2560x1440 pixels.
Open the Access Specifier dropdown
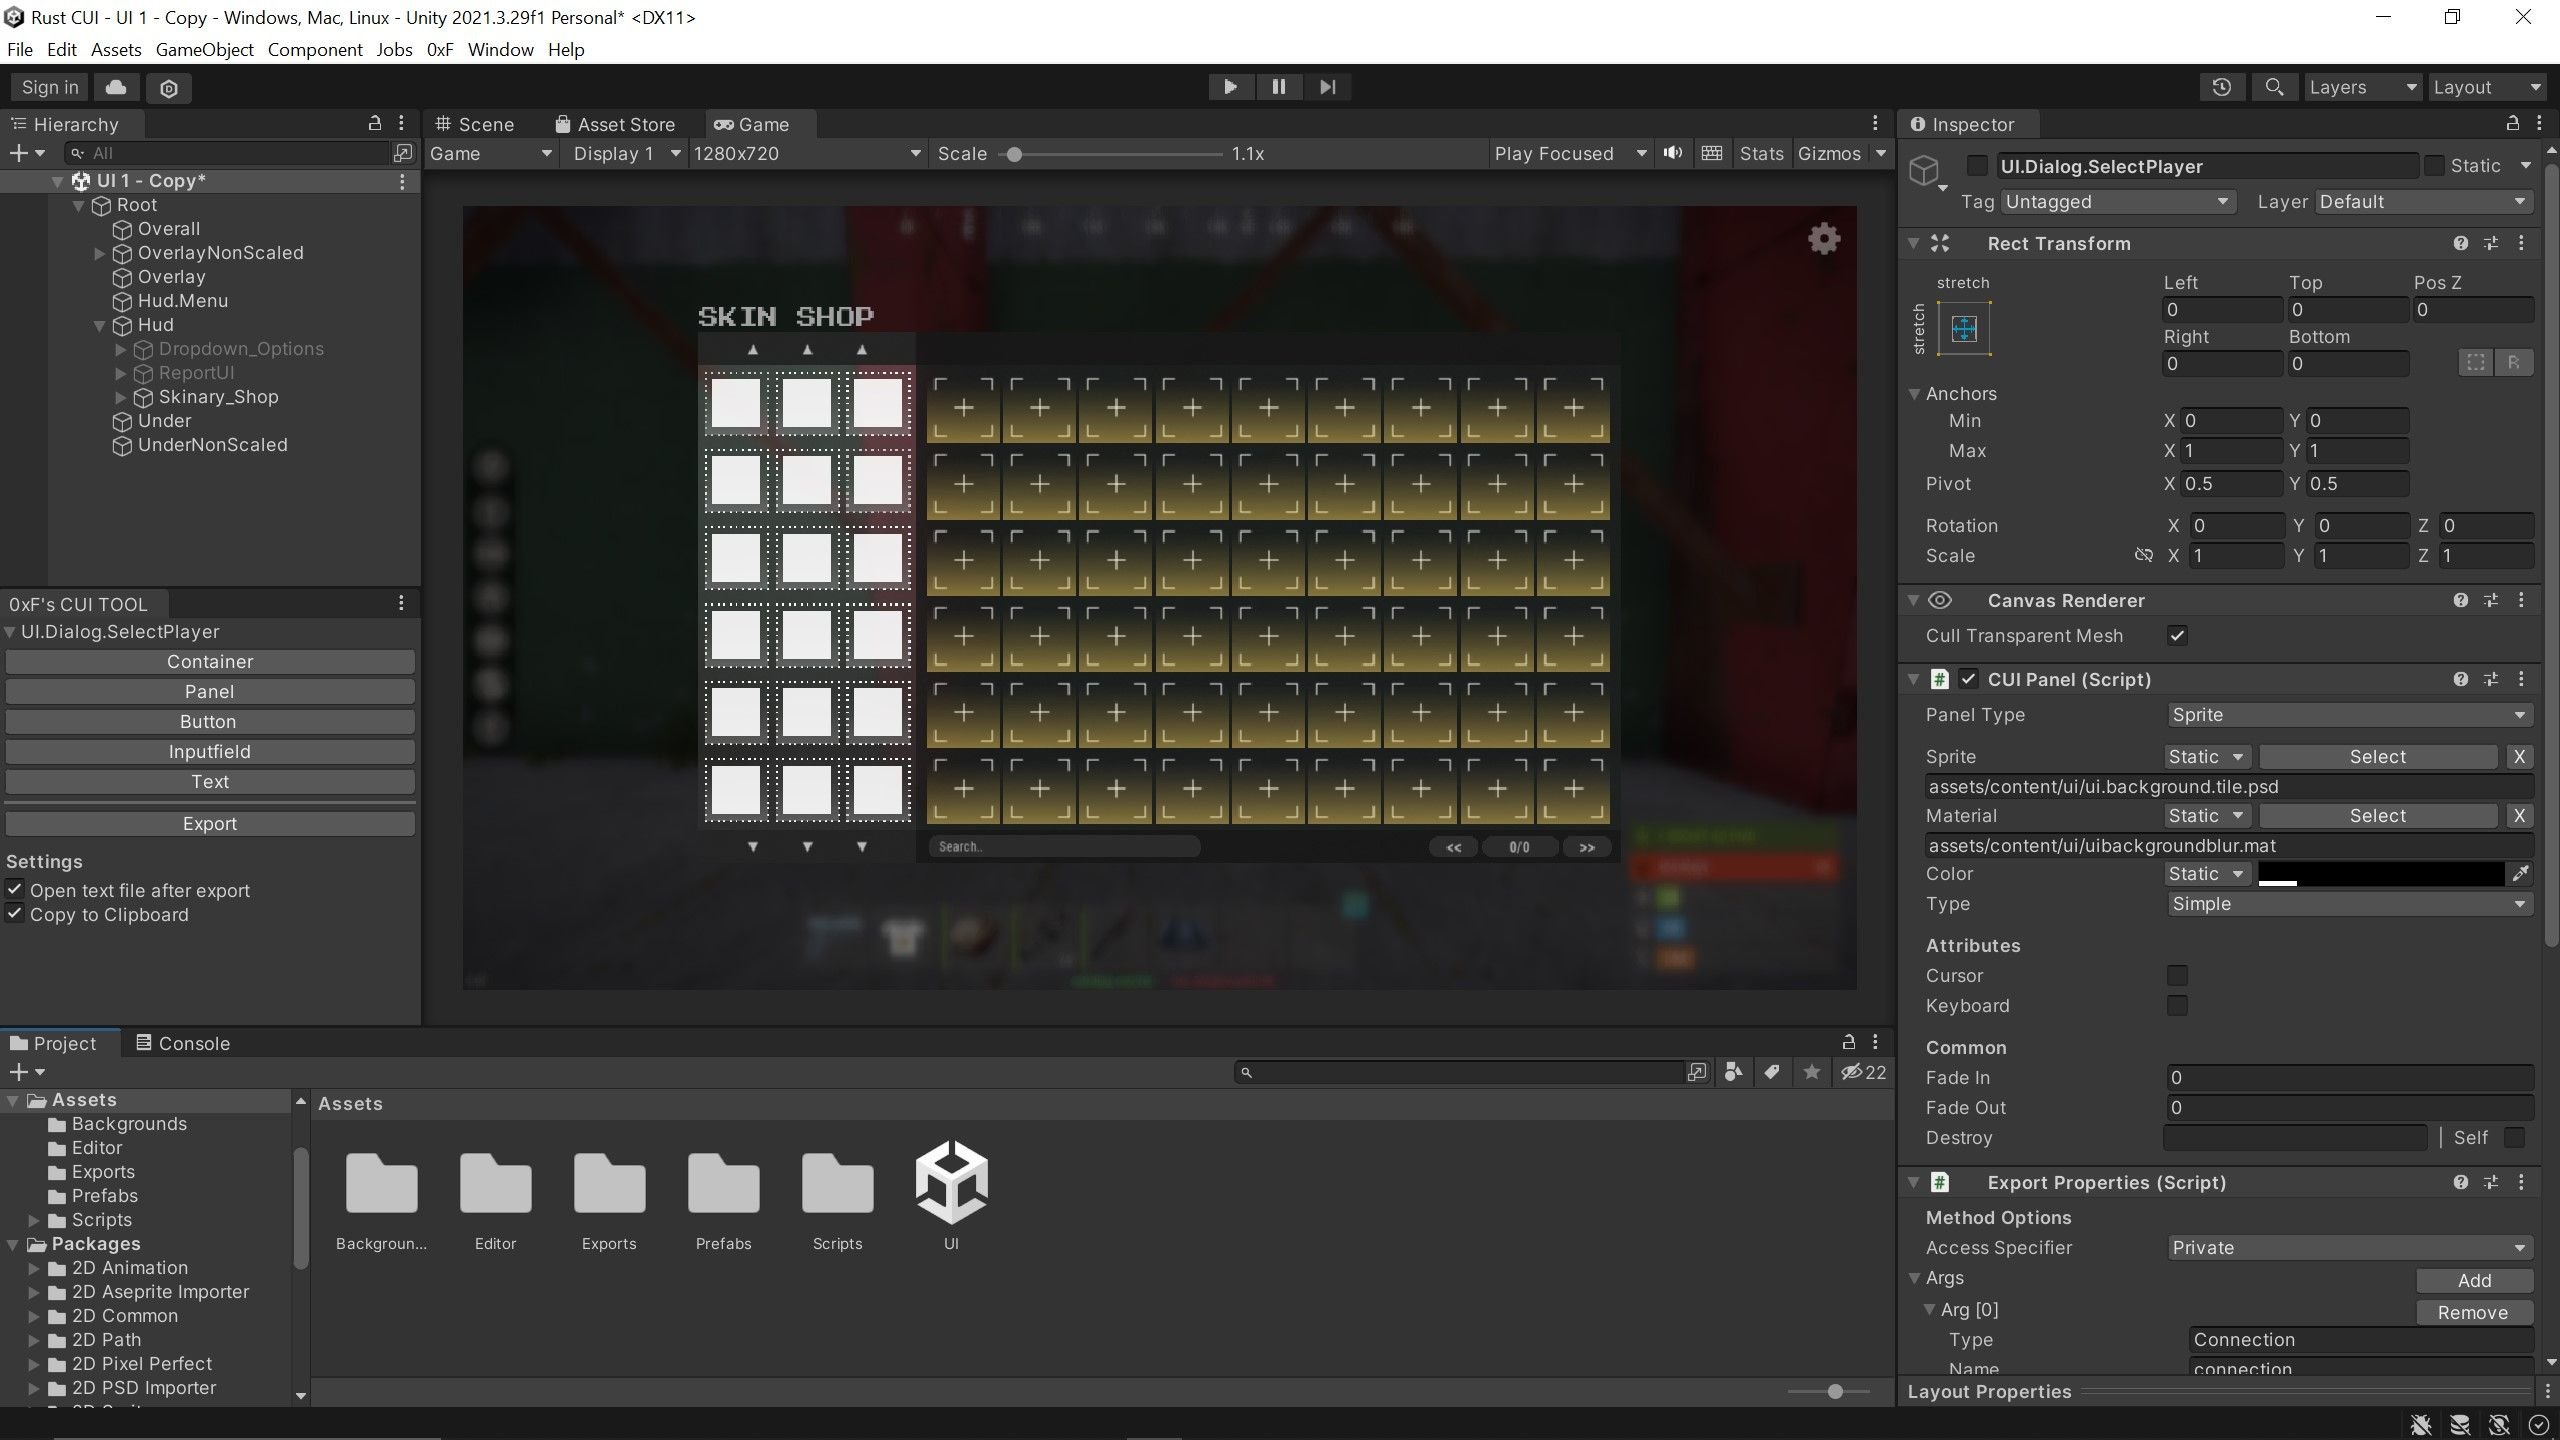[2348, 1248]
